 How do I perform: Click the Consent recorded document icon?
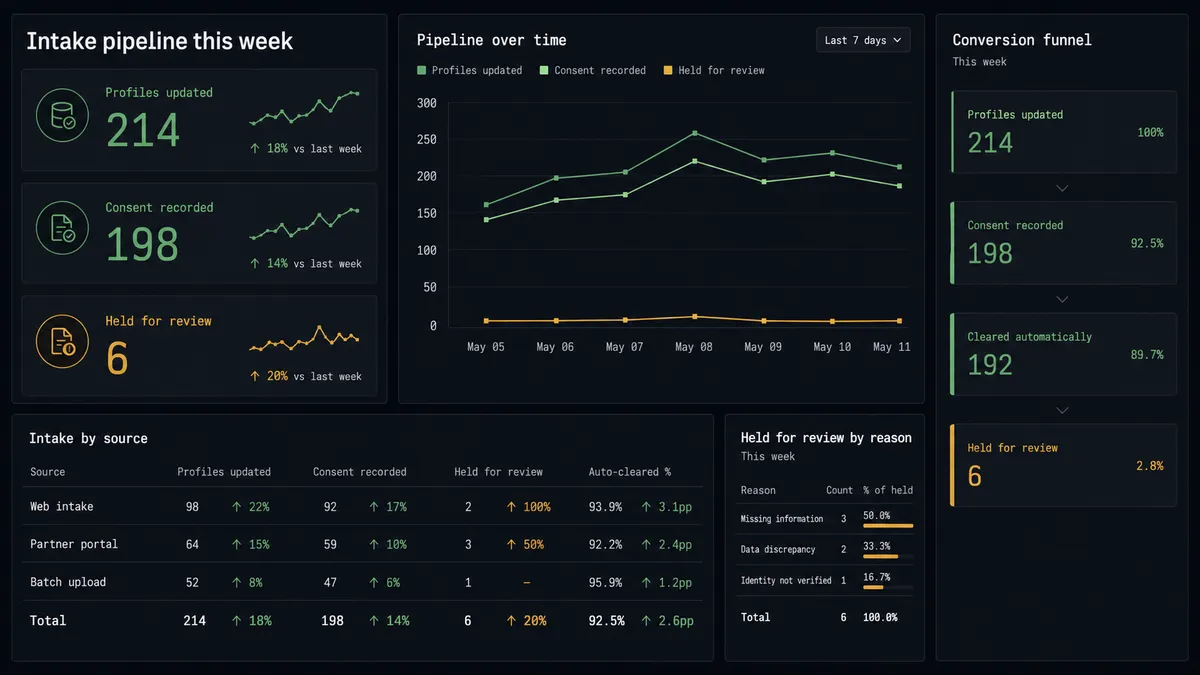pyautogui.click(x=63, y=228)
